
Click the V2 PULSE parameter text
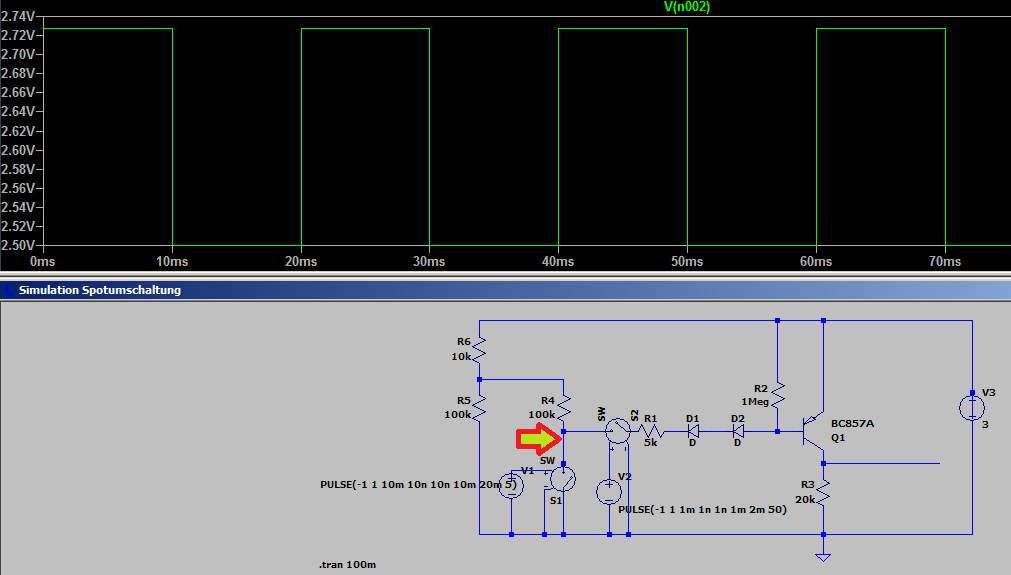(702, 509)
